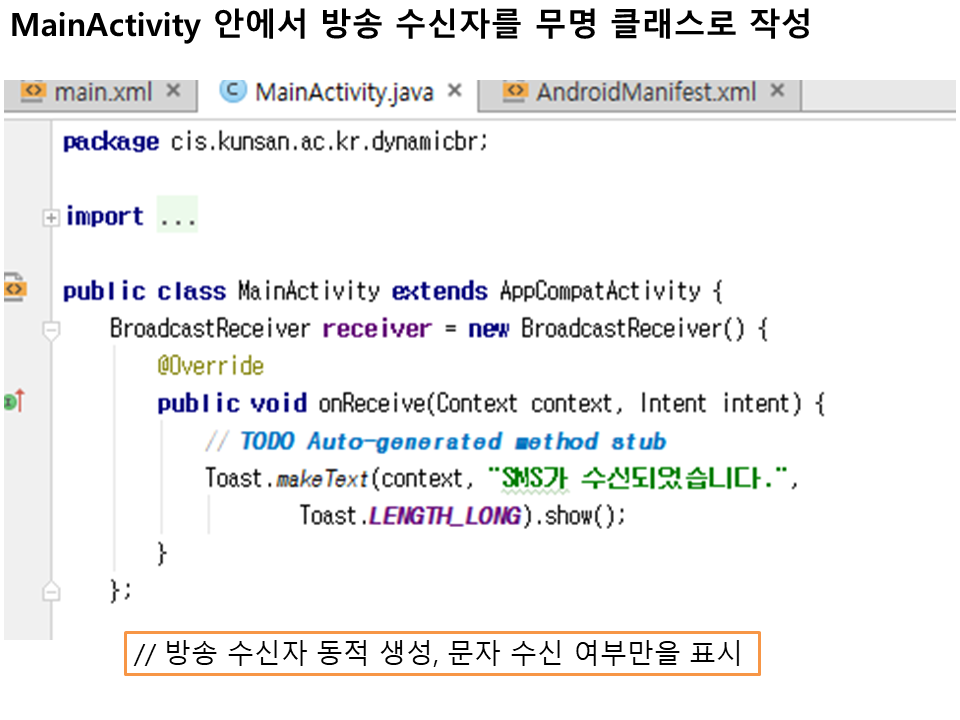Click the @Override annotation
The image size is (960, 720).
pos(210,366)
